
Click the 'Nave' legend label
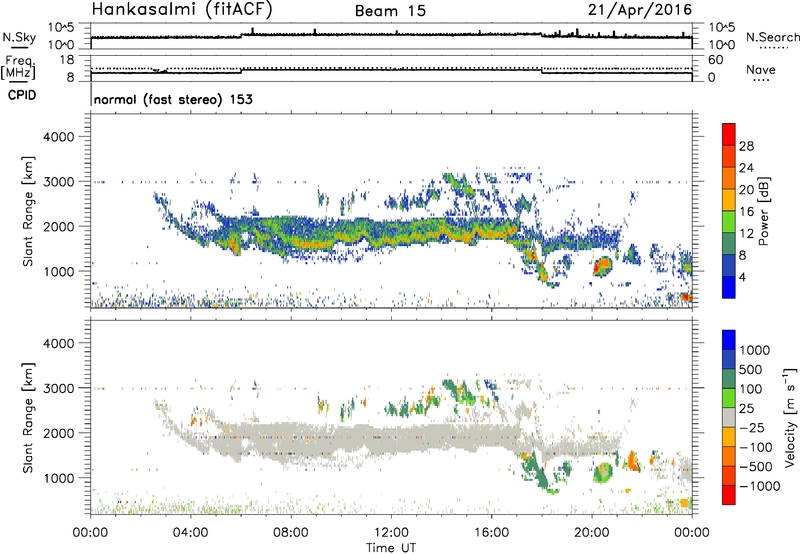click(760, 69)
